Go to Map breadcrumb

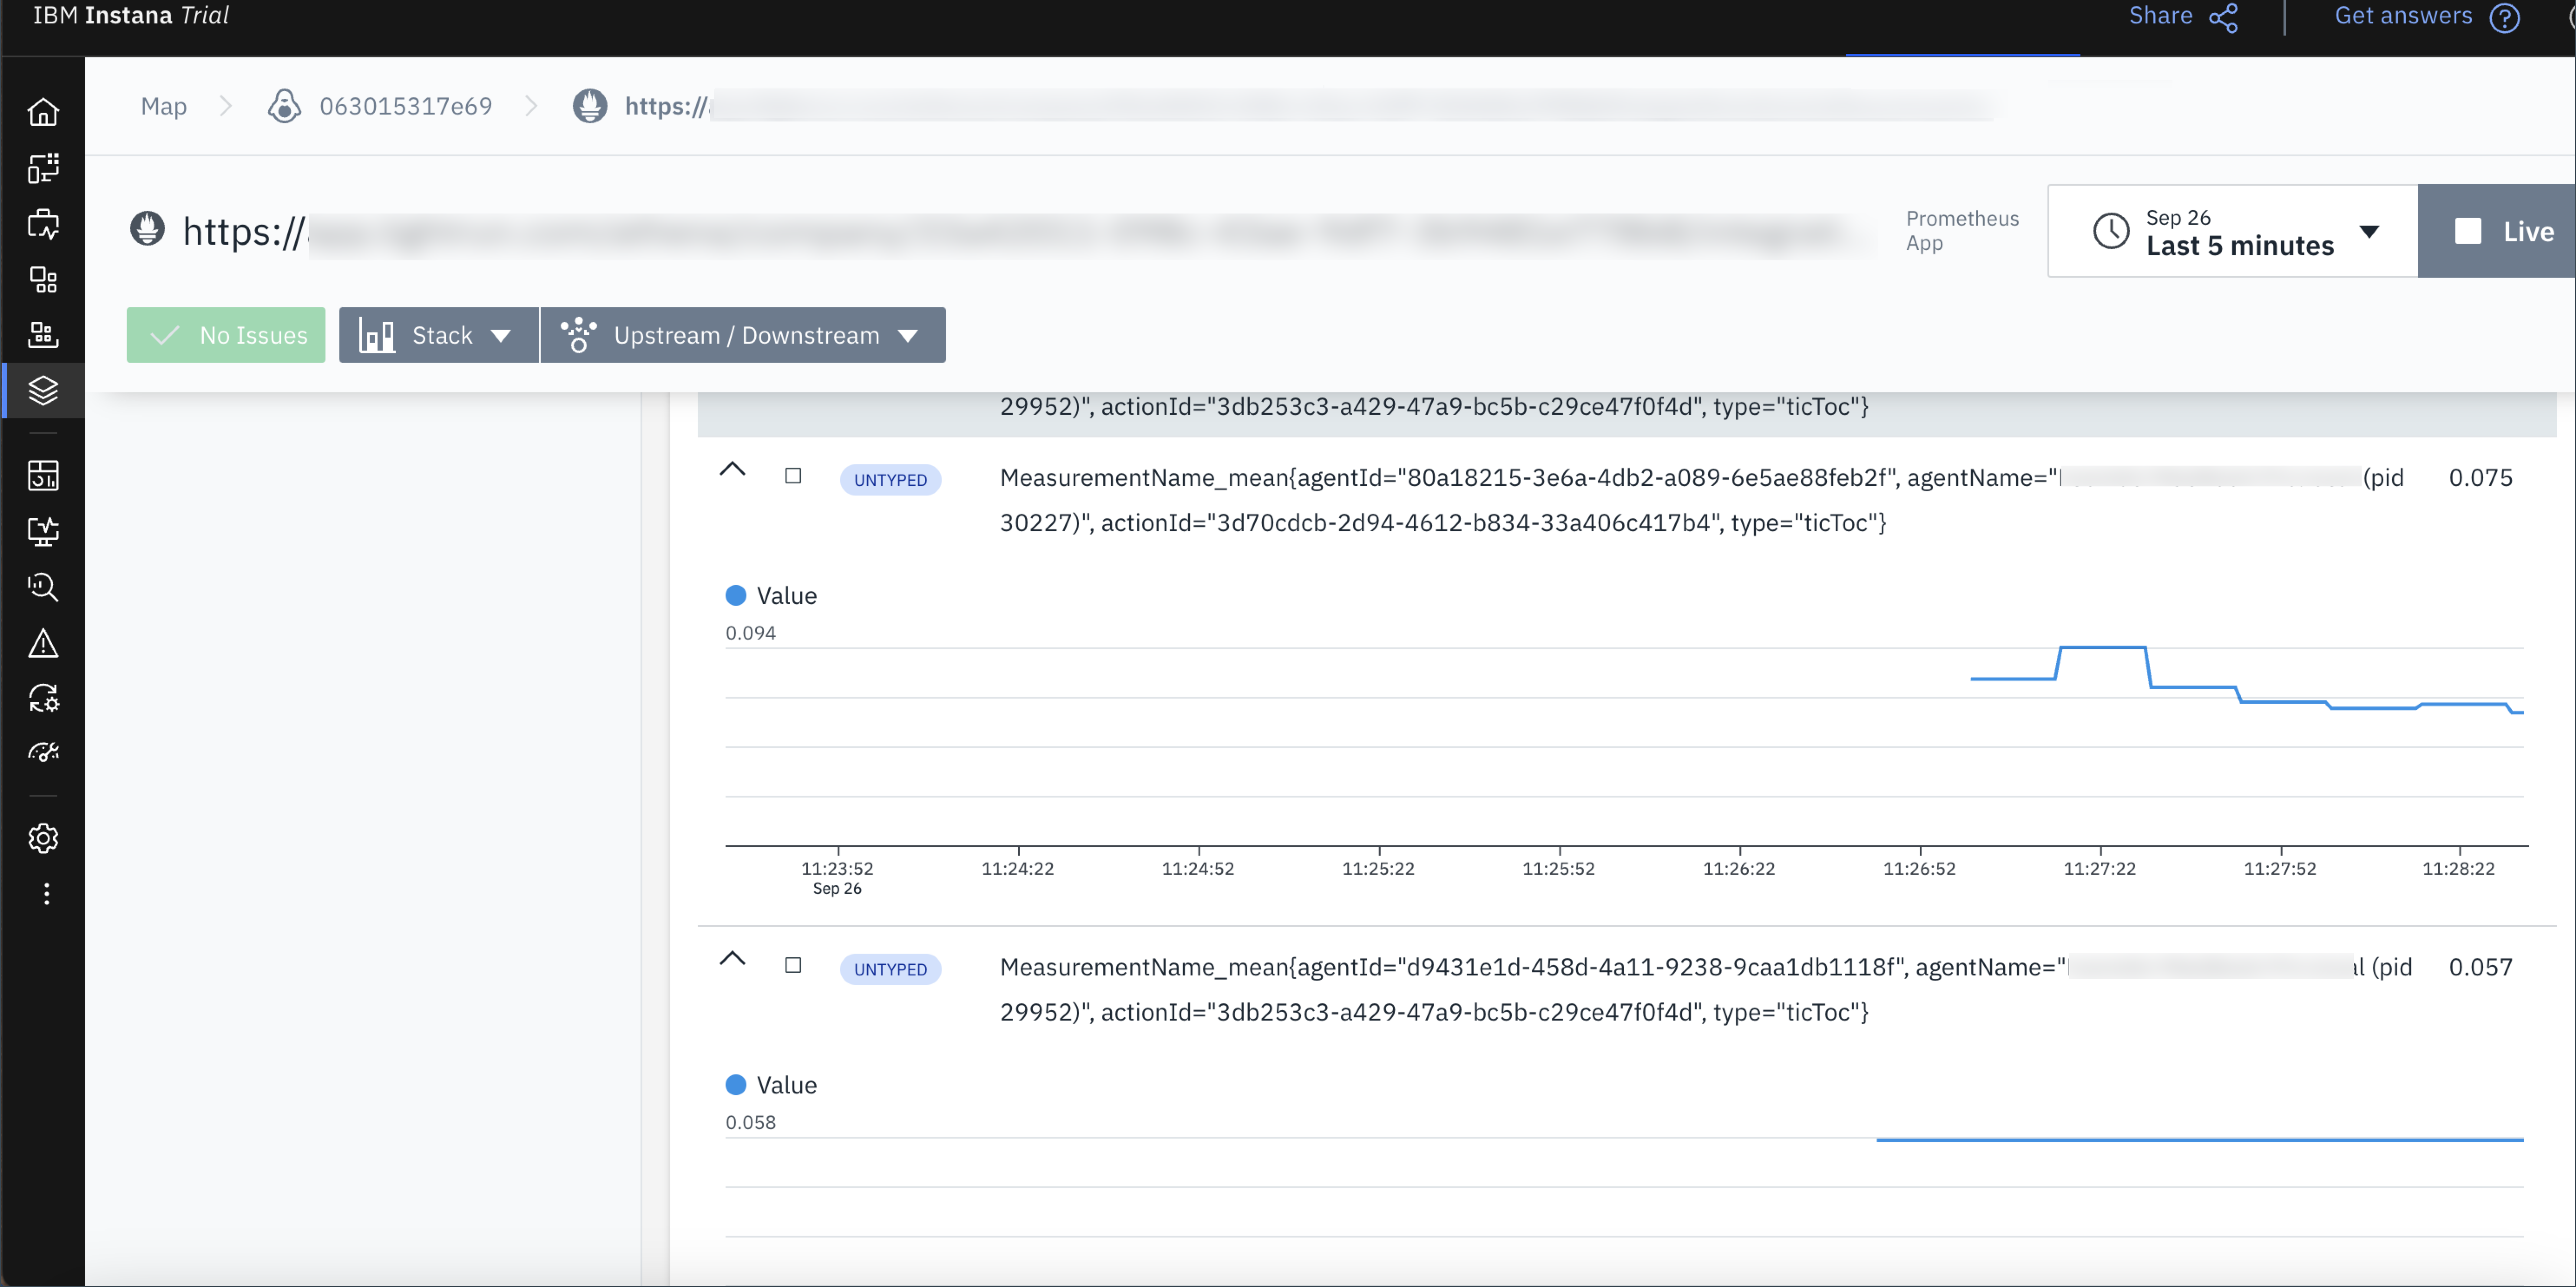click(x=163, y=106)
